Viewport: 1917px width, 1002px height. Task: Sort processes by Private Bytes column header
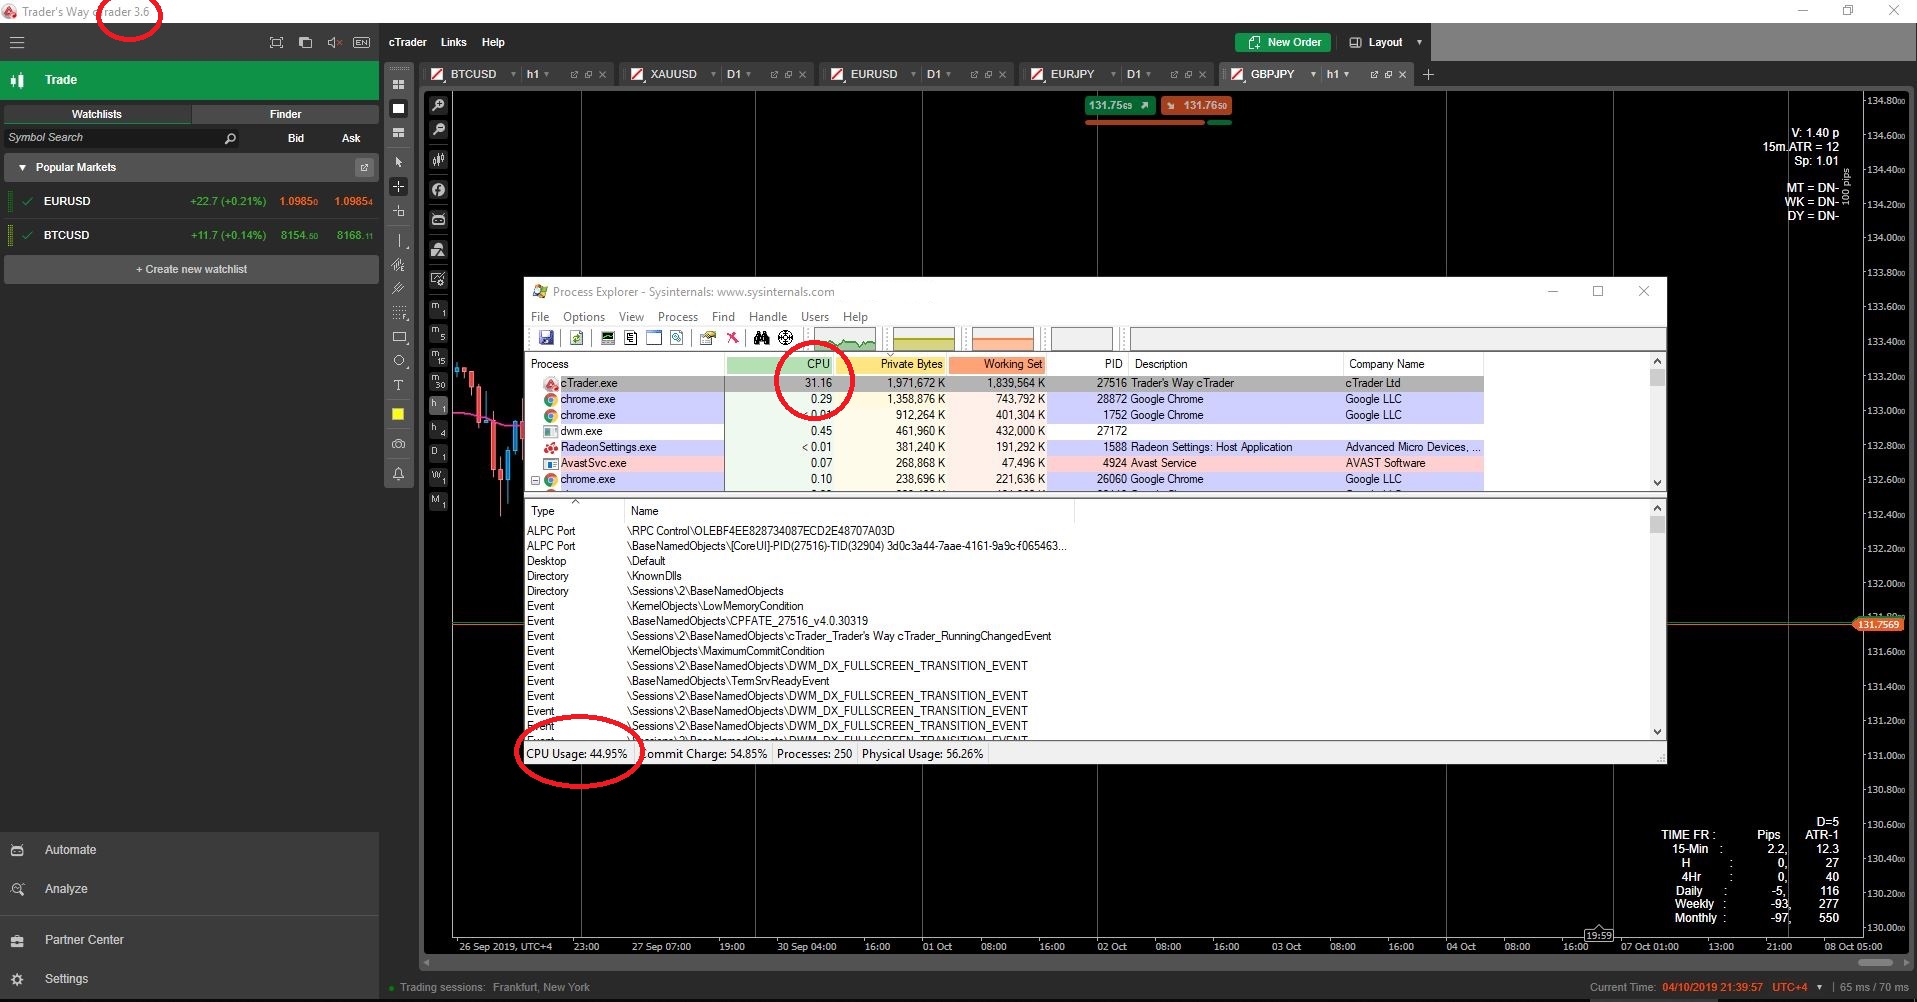pos(891,364)
